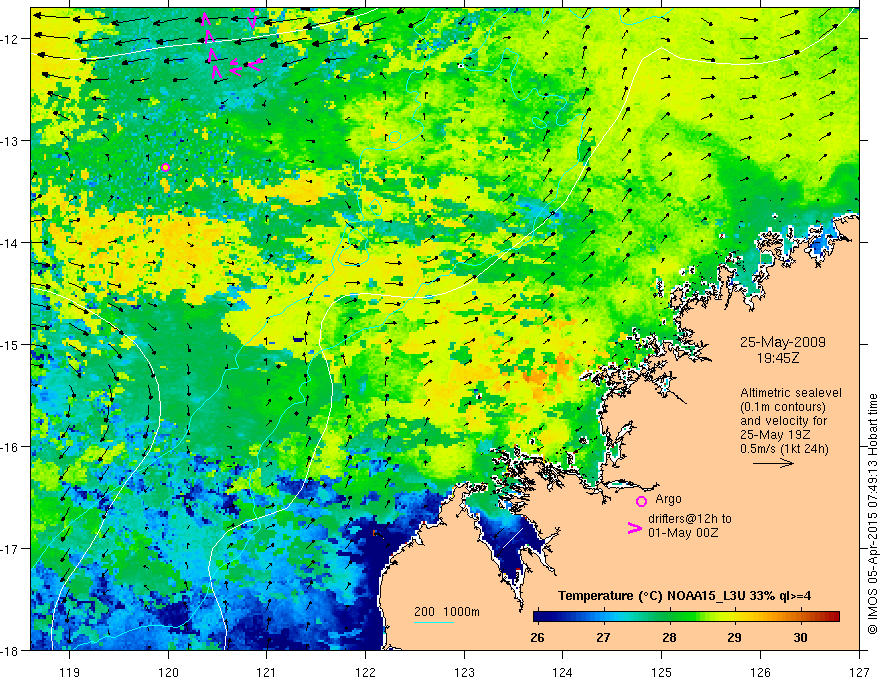Click latitude axis label '-12'

(10, 39)
